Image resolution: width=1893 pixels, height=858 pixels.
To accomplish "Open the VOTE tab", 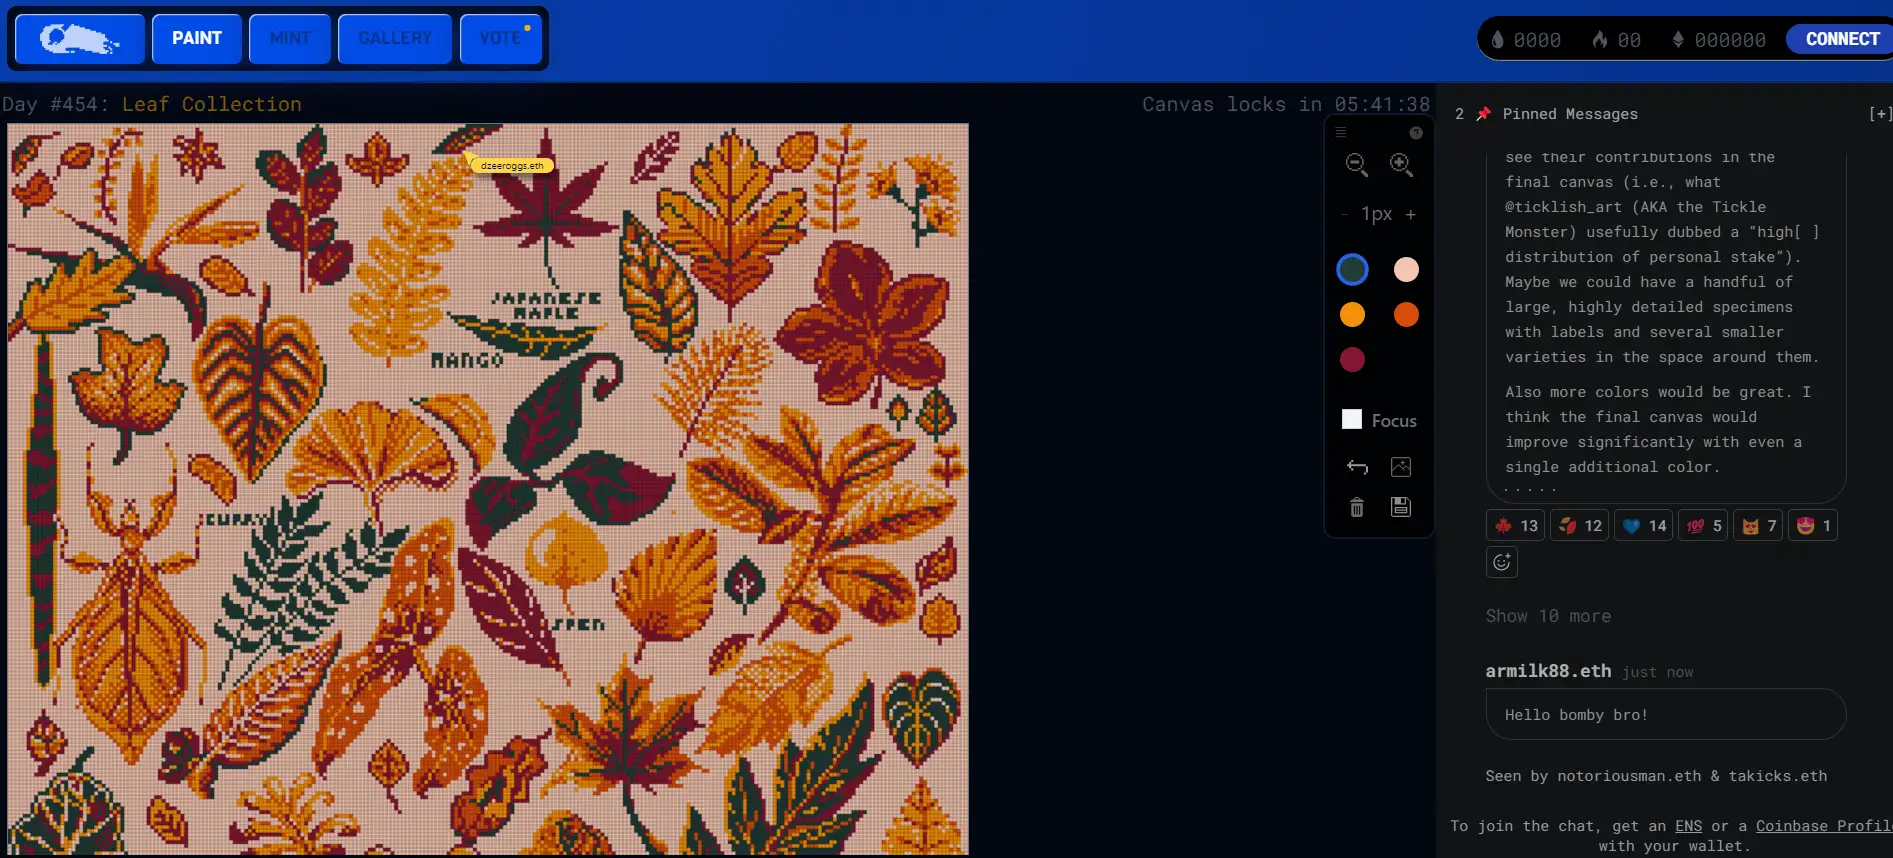I will [500, 39].
